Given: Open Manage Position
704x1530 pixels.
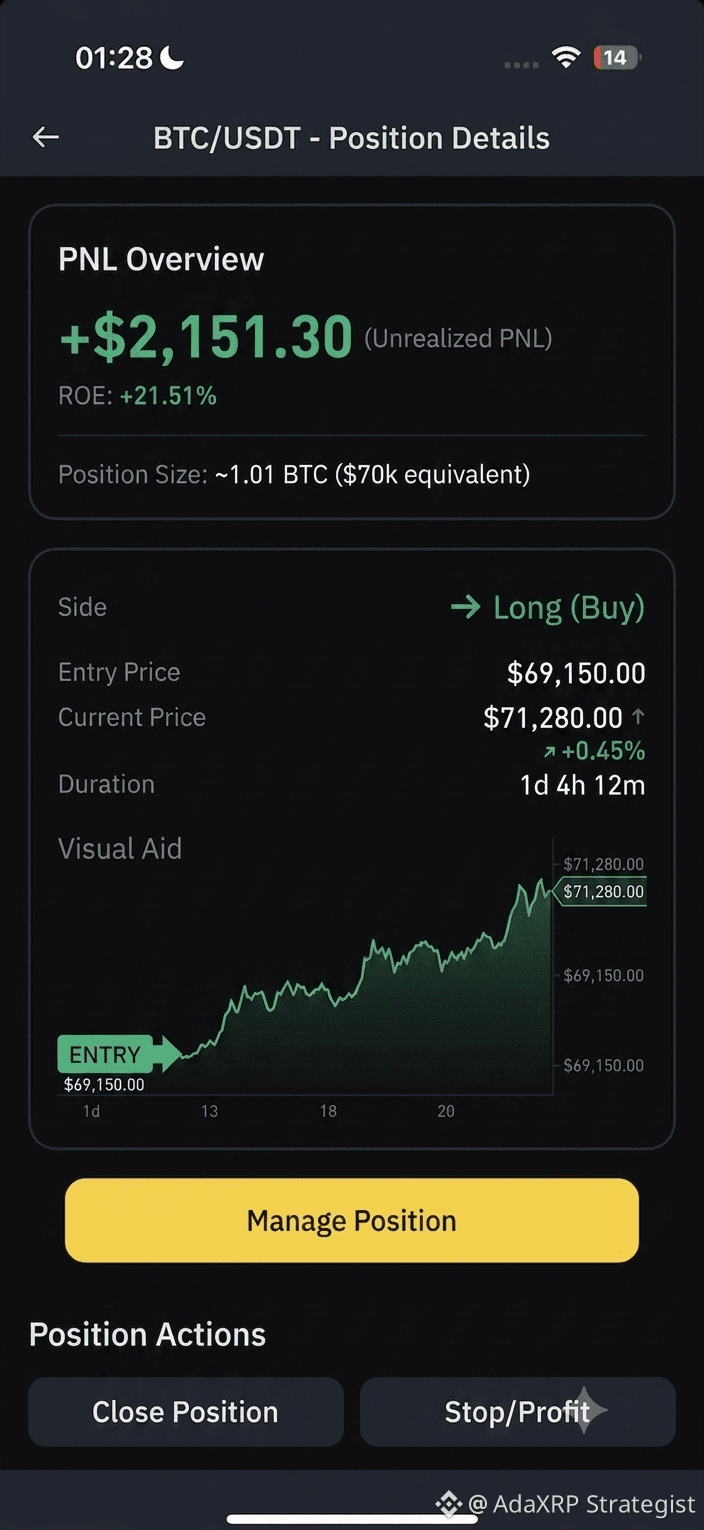Looking at the screenshot, I should click(x=352, y=1220).
